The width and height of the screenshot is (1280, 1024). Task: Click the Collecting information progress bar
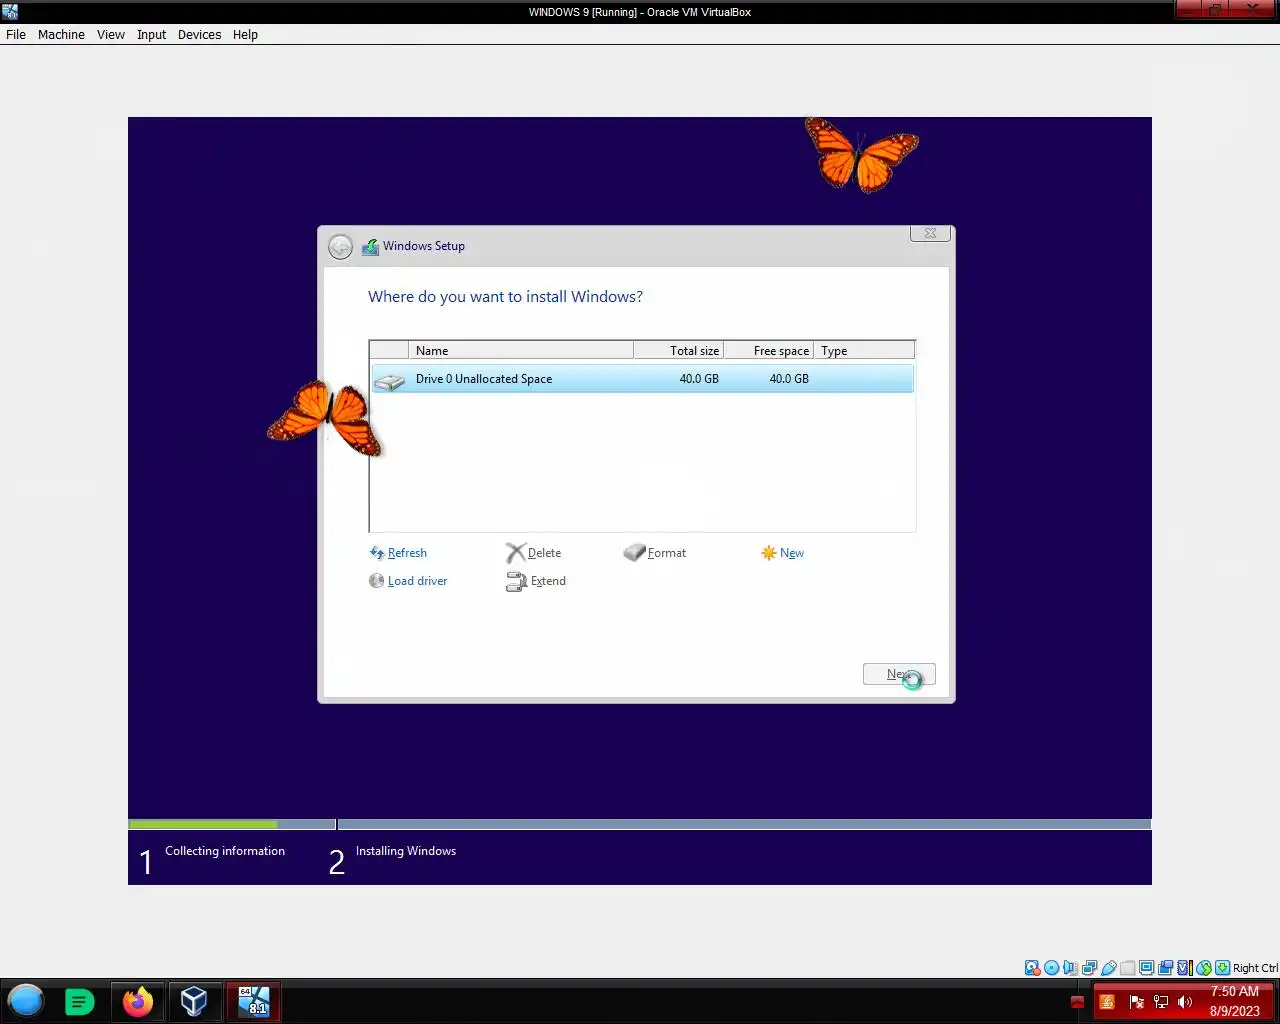click(x=232, y=825)
